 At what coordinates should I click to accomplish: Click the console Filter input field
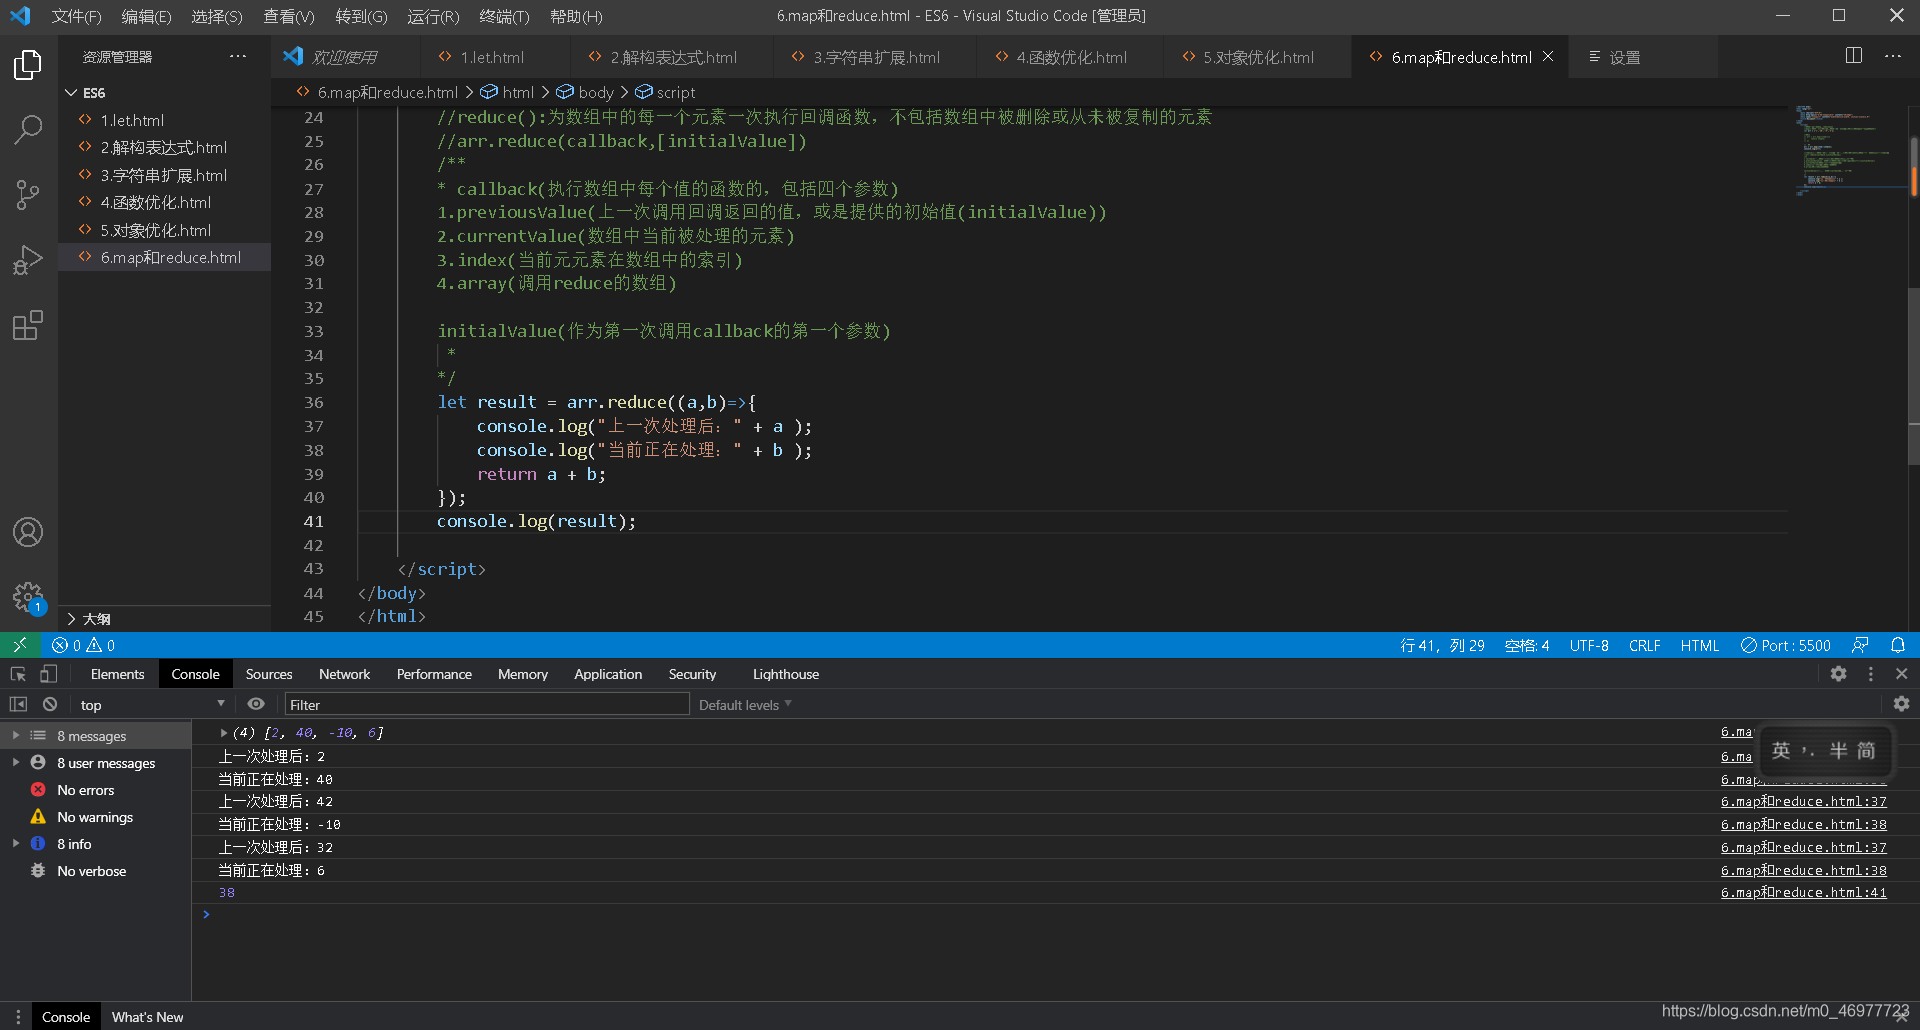click(487, 704)
